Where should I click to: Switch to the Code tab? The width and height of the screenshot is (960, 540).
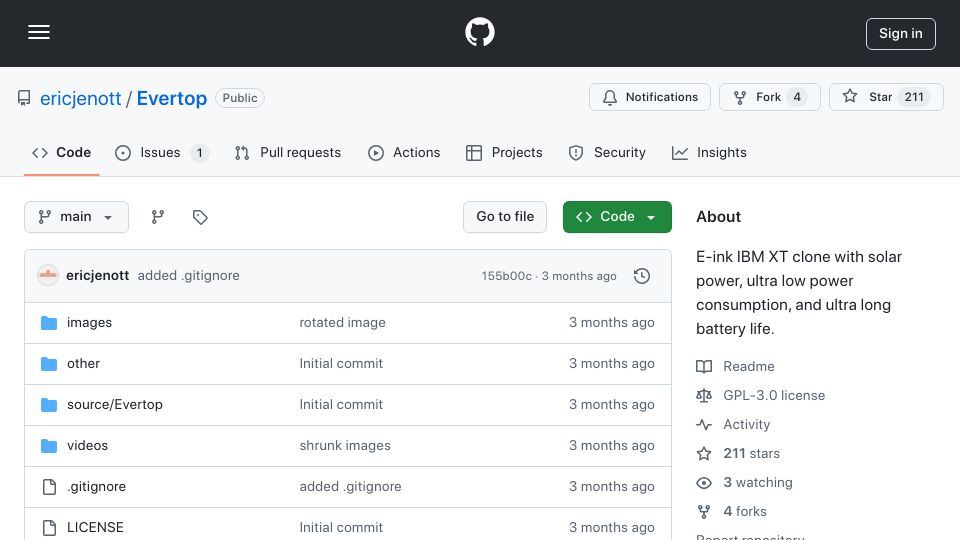click(x=61, y=152)
